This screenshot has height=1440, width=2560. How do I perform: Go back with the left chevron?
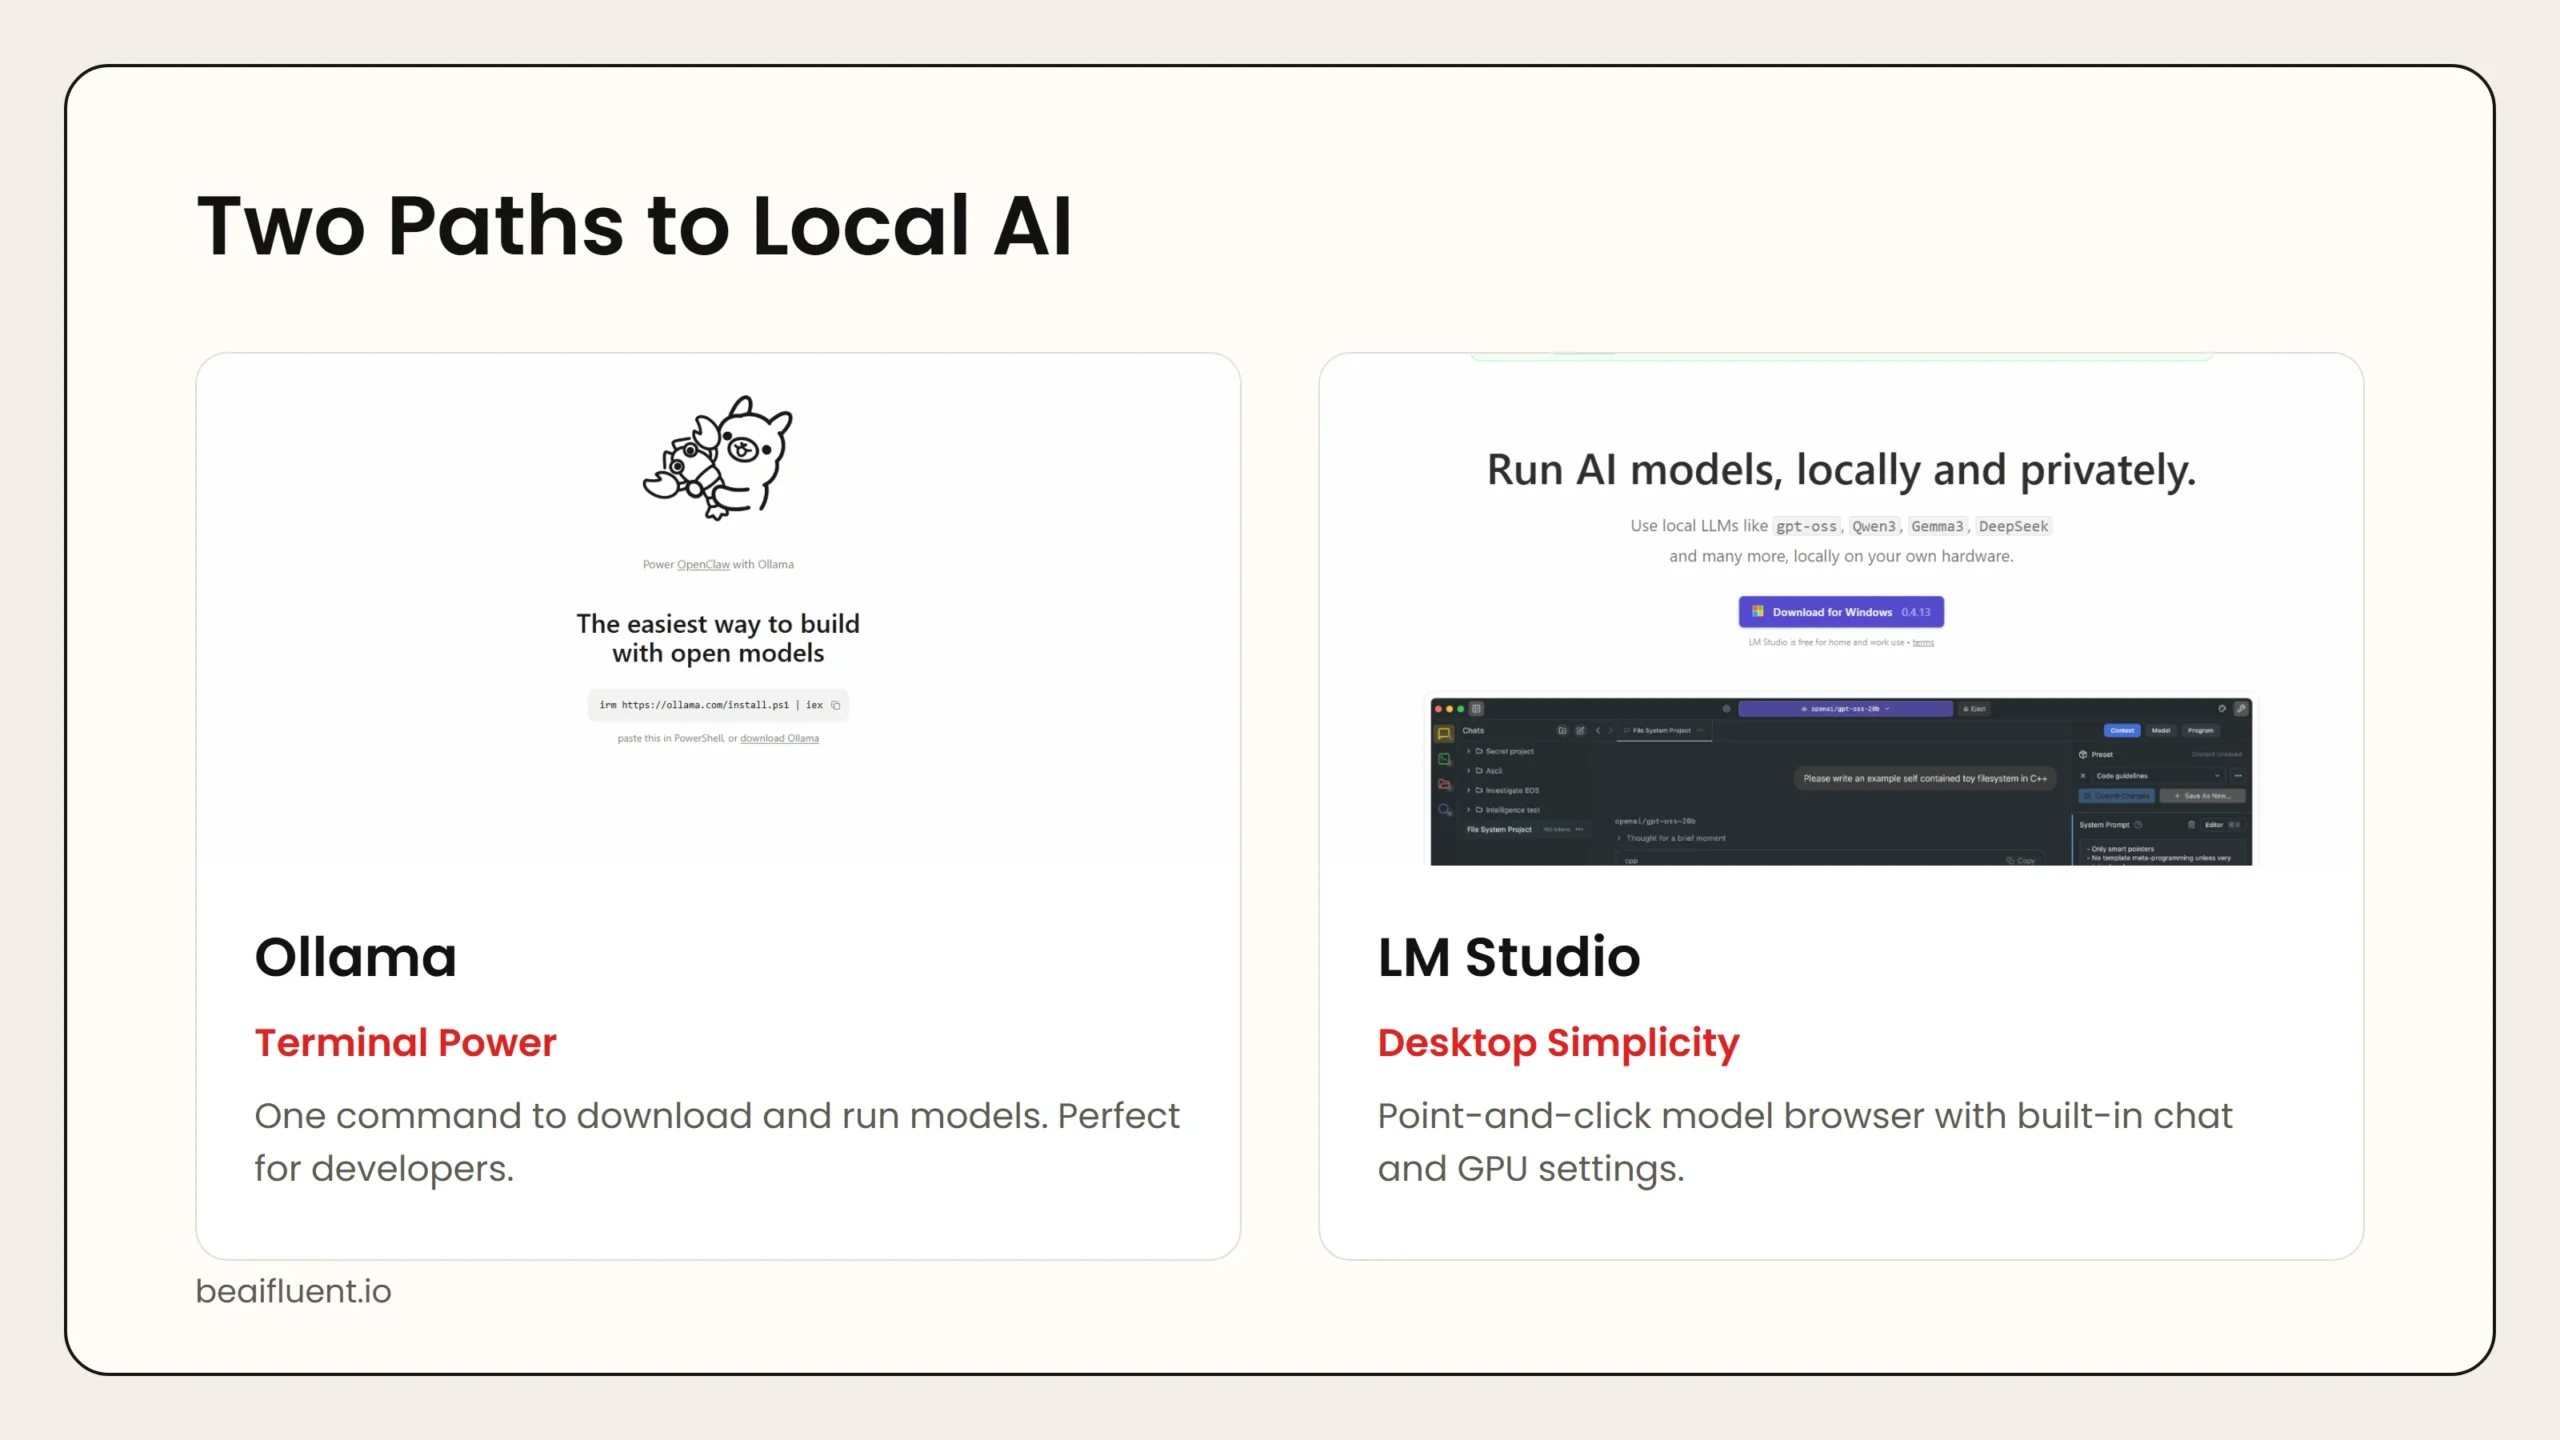1598,730
